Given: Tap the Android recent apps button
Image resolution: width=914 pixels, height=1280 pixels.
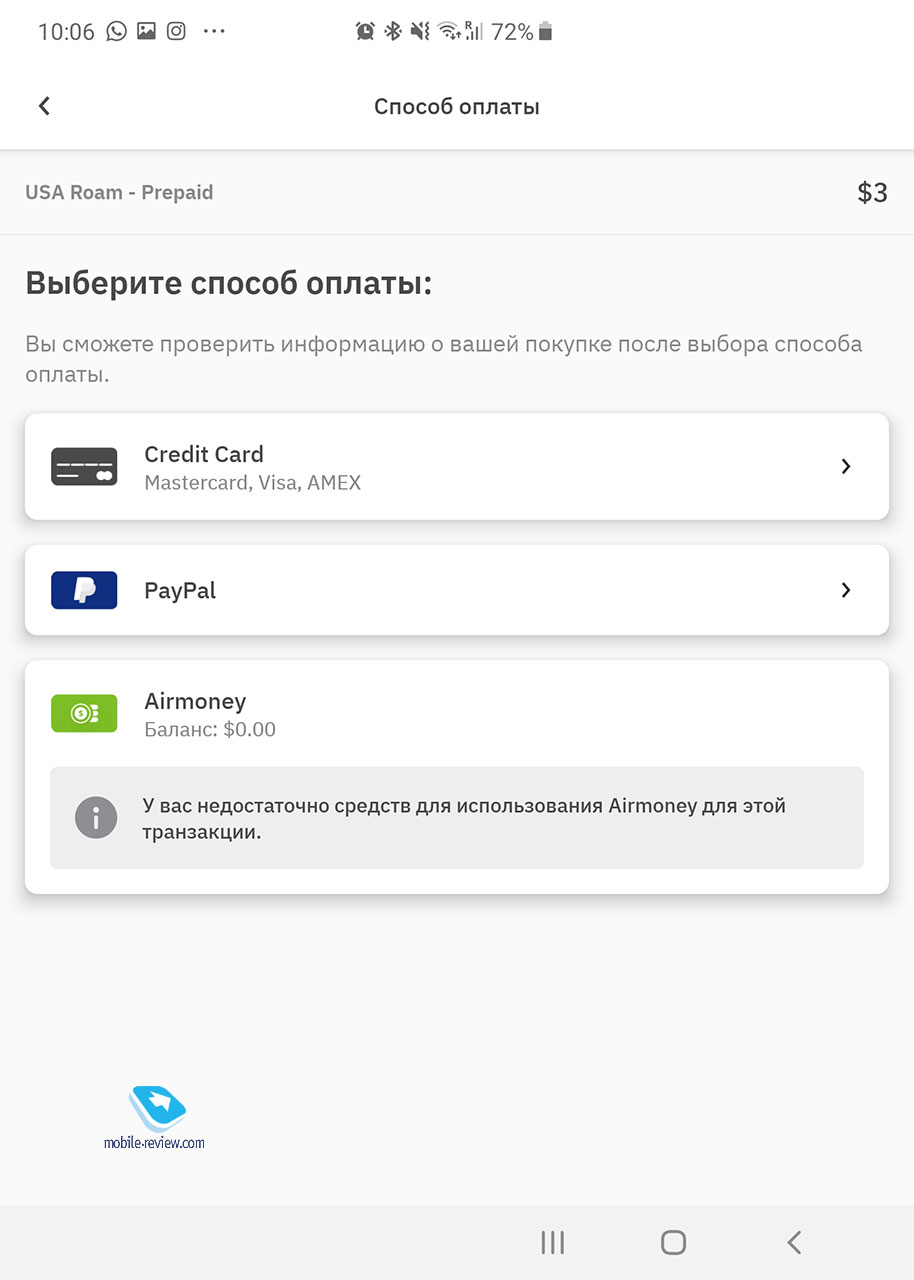Looking at the screenshot, I should [552, 1242].
